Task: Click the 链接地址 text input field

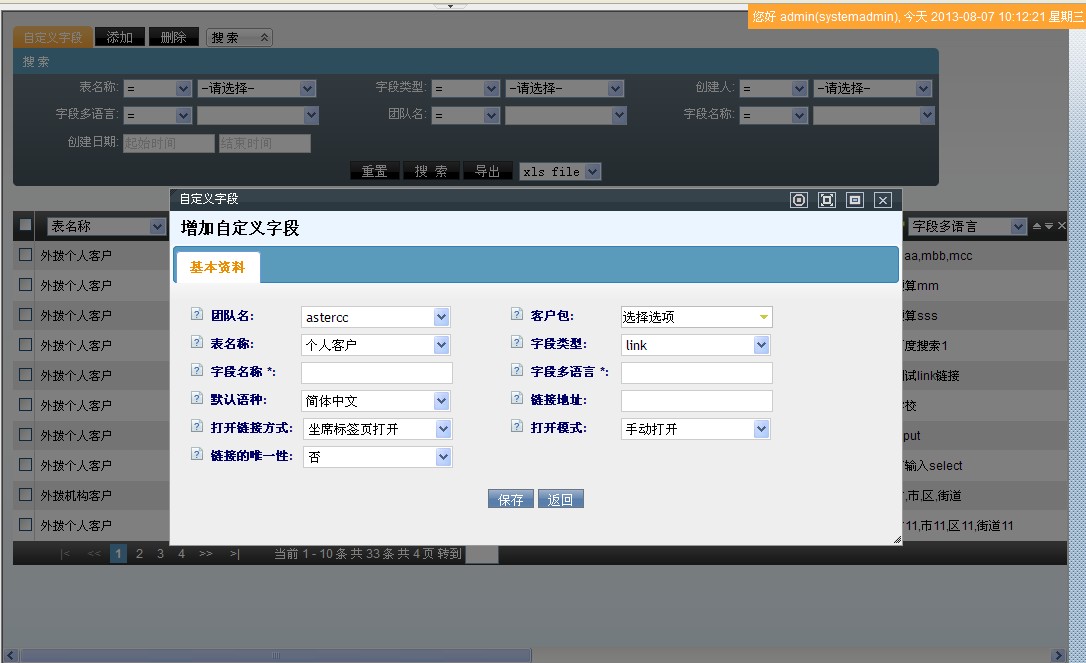Action: (x=696, y=401)
